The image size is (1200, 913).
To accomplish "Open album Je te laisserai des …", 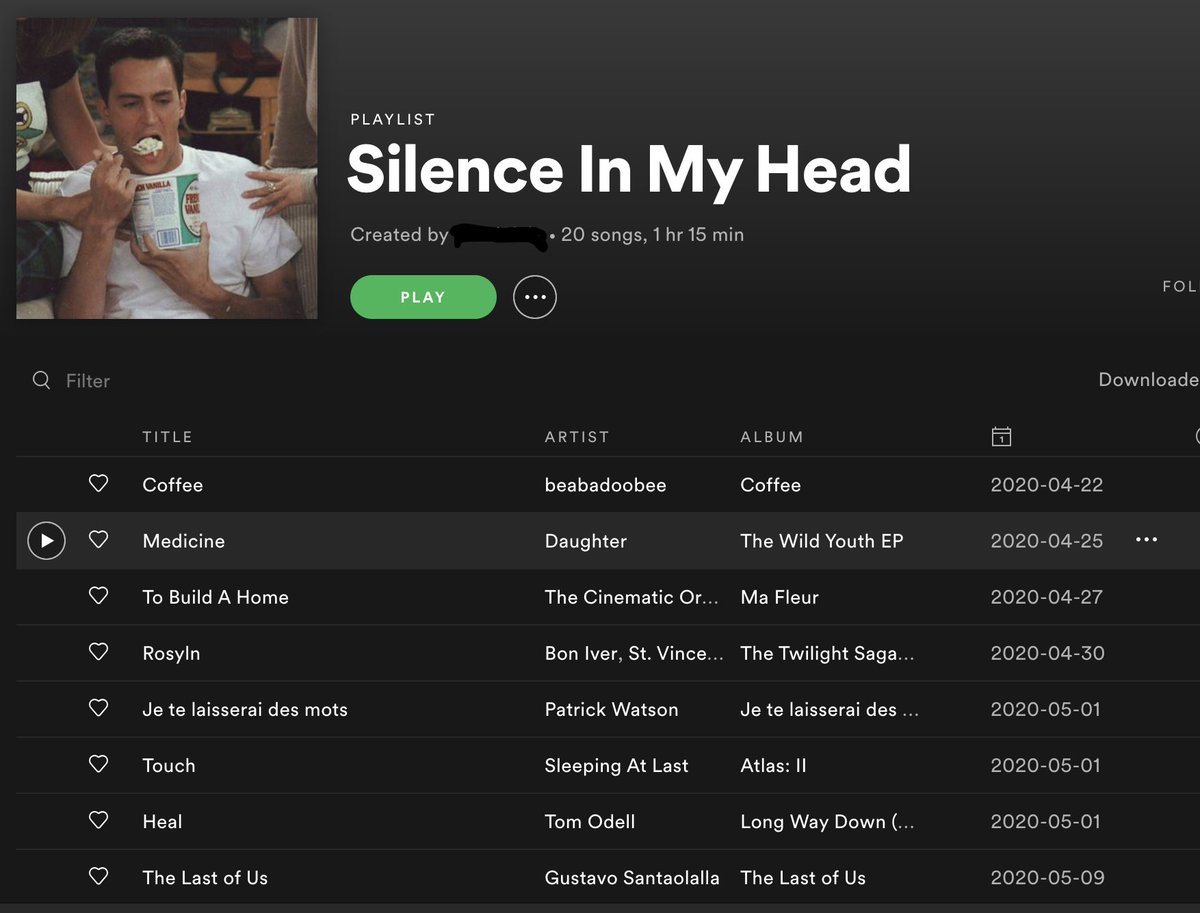I will coord(829,709).
